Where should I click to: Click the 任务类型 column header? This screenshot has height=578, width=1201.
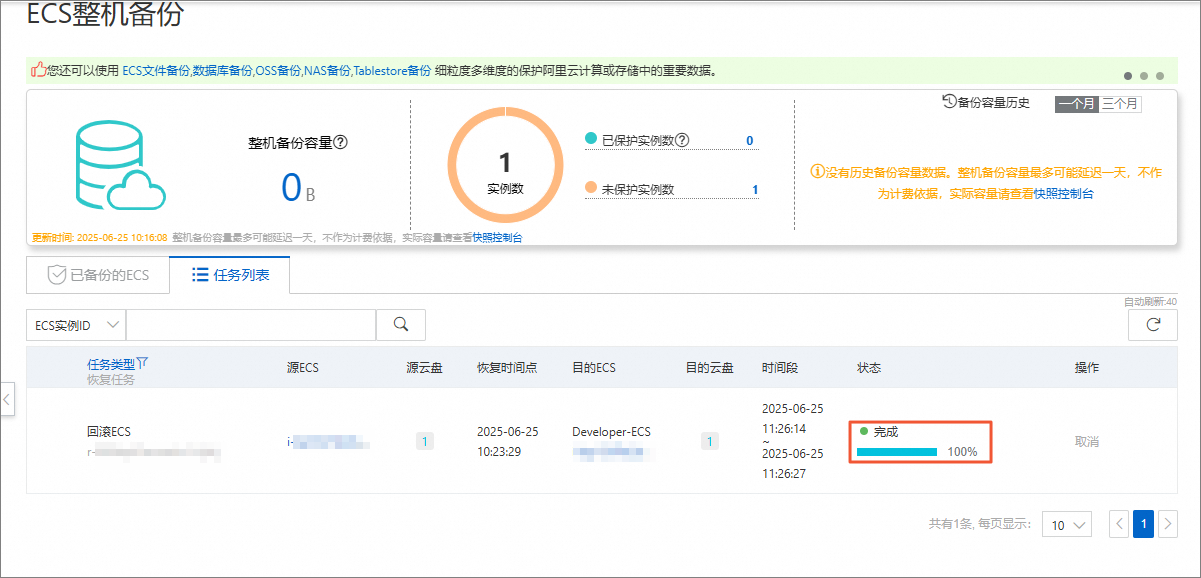[x=111, y=364]
